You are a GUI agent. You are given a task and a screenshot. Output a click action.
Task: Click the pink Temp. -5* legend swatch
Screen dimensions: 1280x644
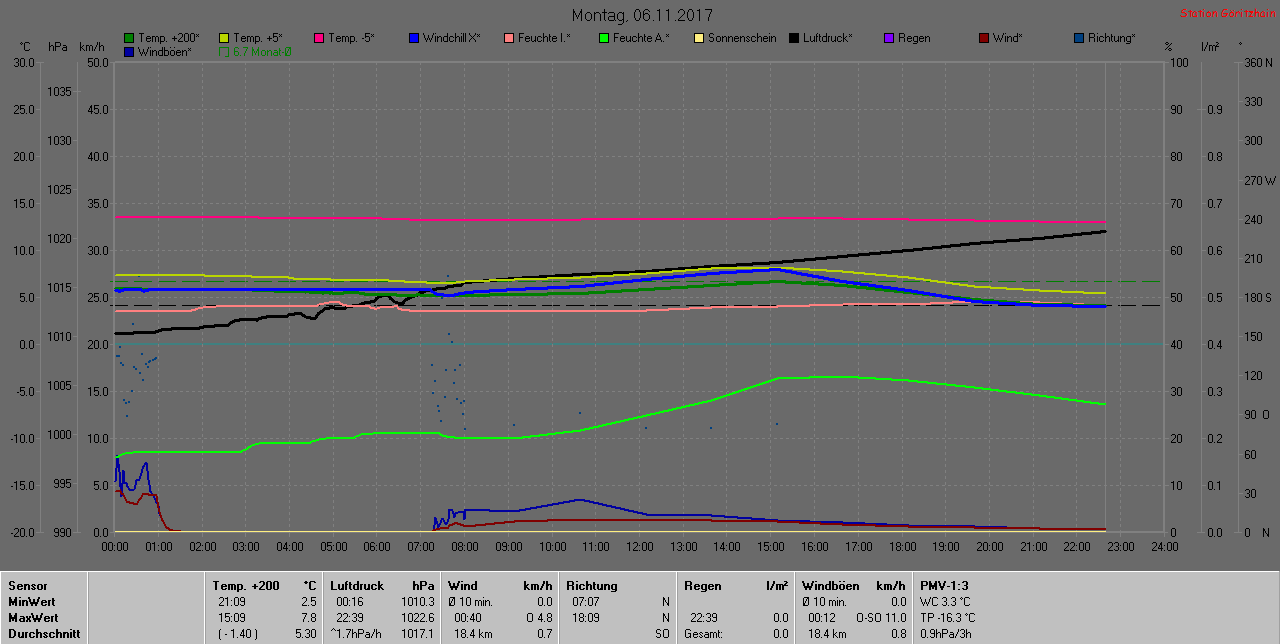pos(319,38)
